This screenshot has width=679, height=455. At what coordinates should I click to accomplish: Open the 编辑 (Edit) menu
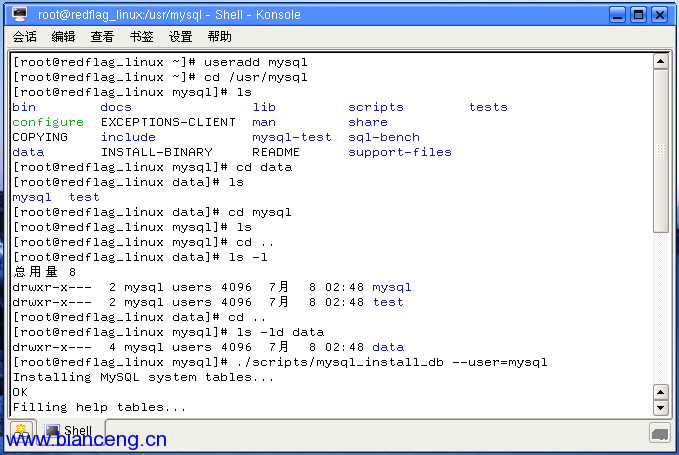click(63, 37)
